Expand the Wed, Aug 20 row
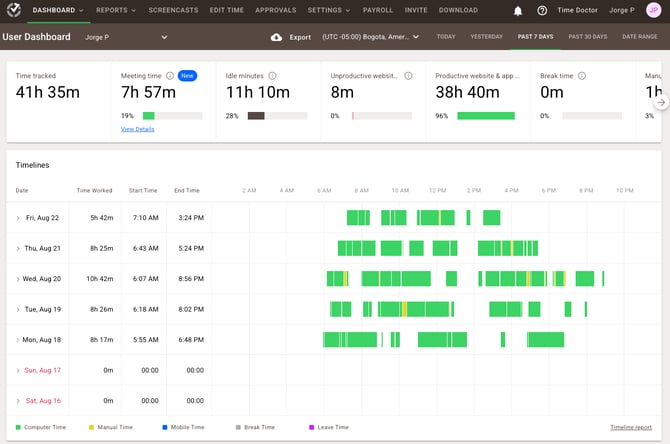 click(18, 279)
